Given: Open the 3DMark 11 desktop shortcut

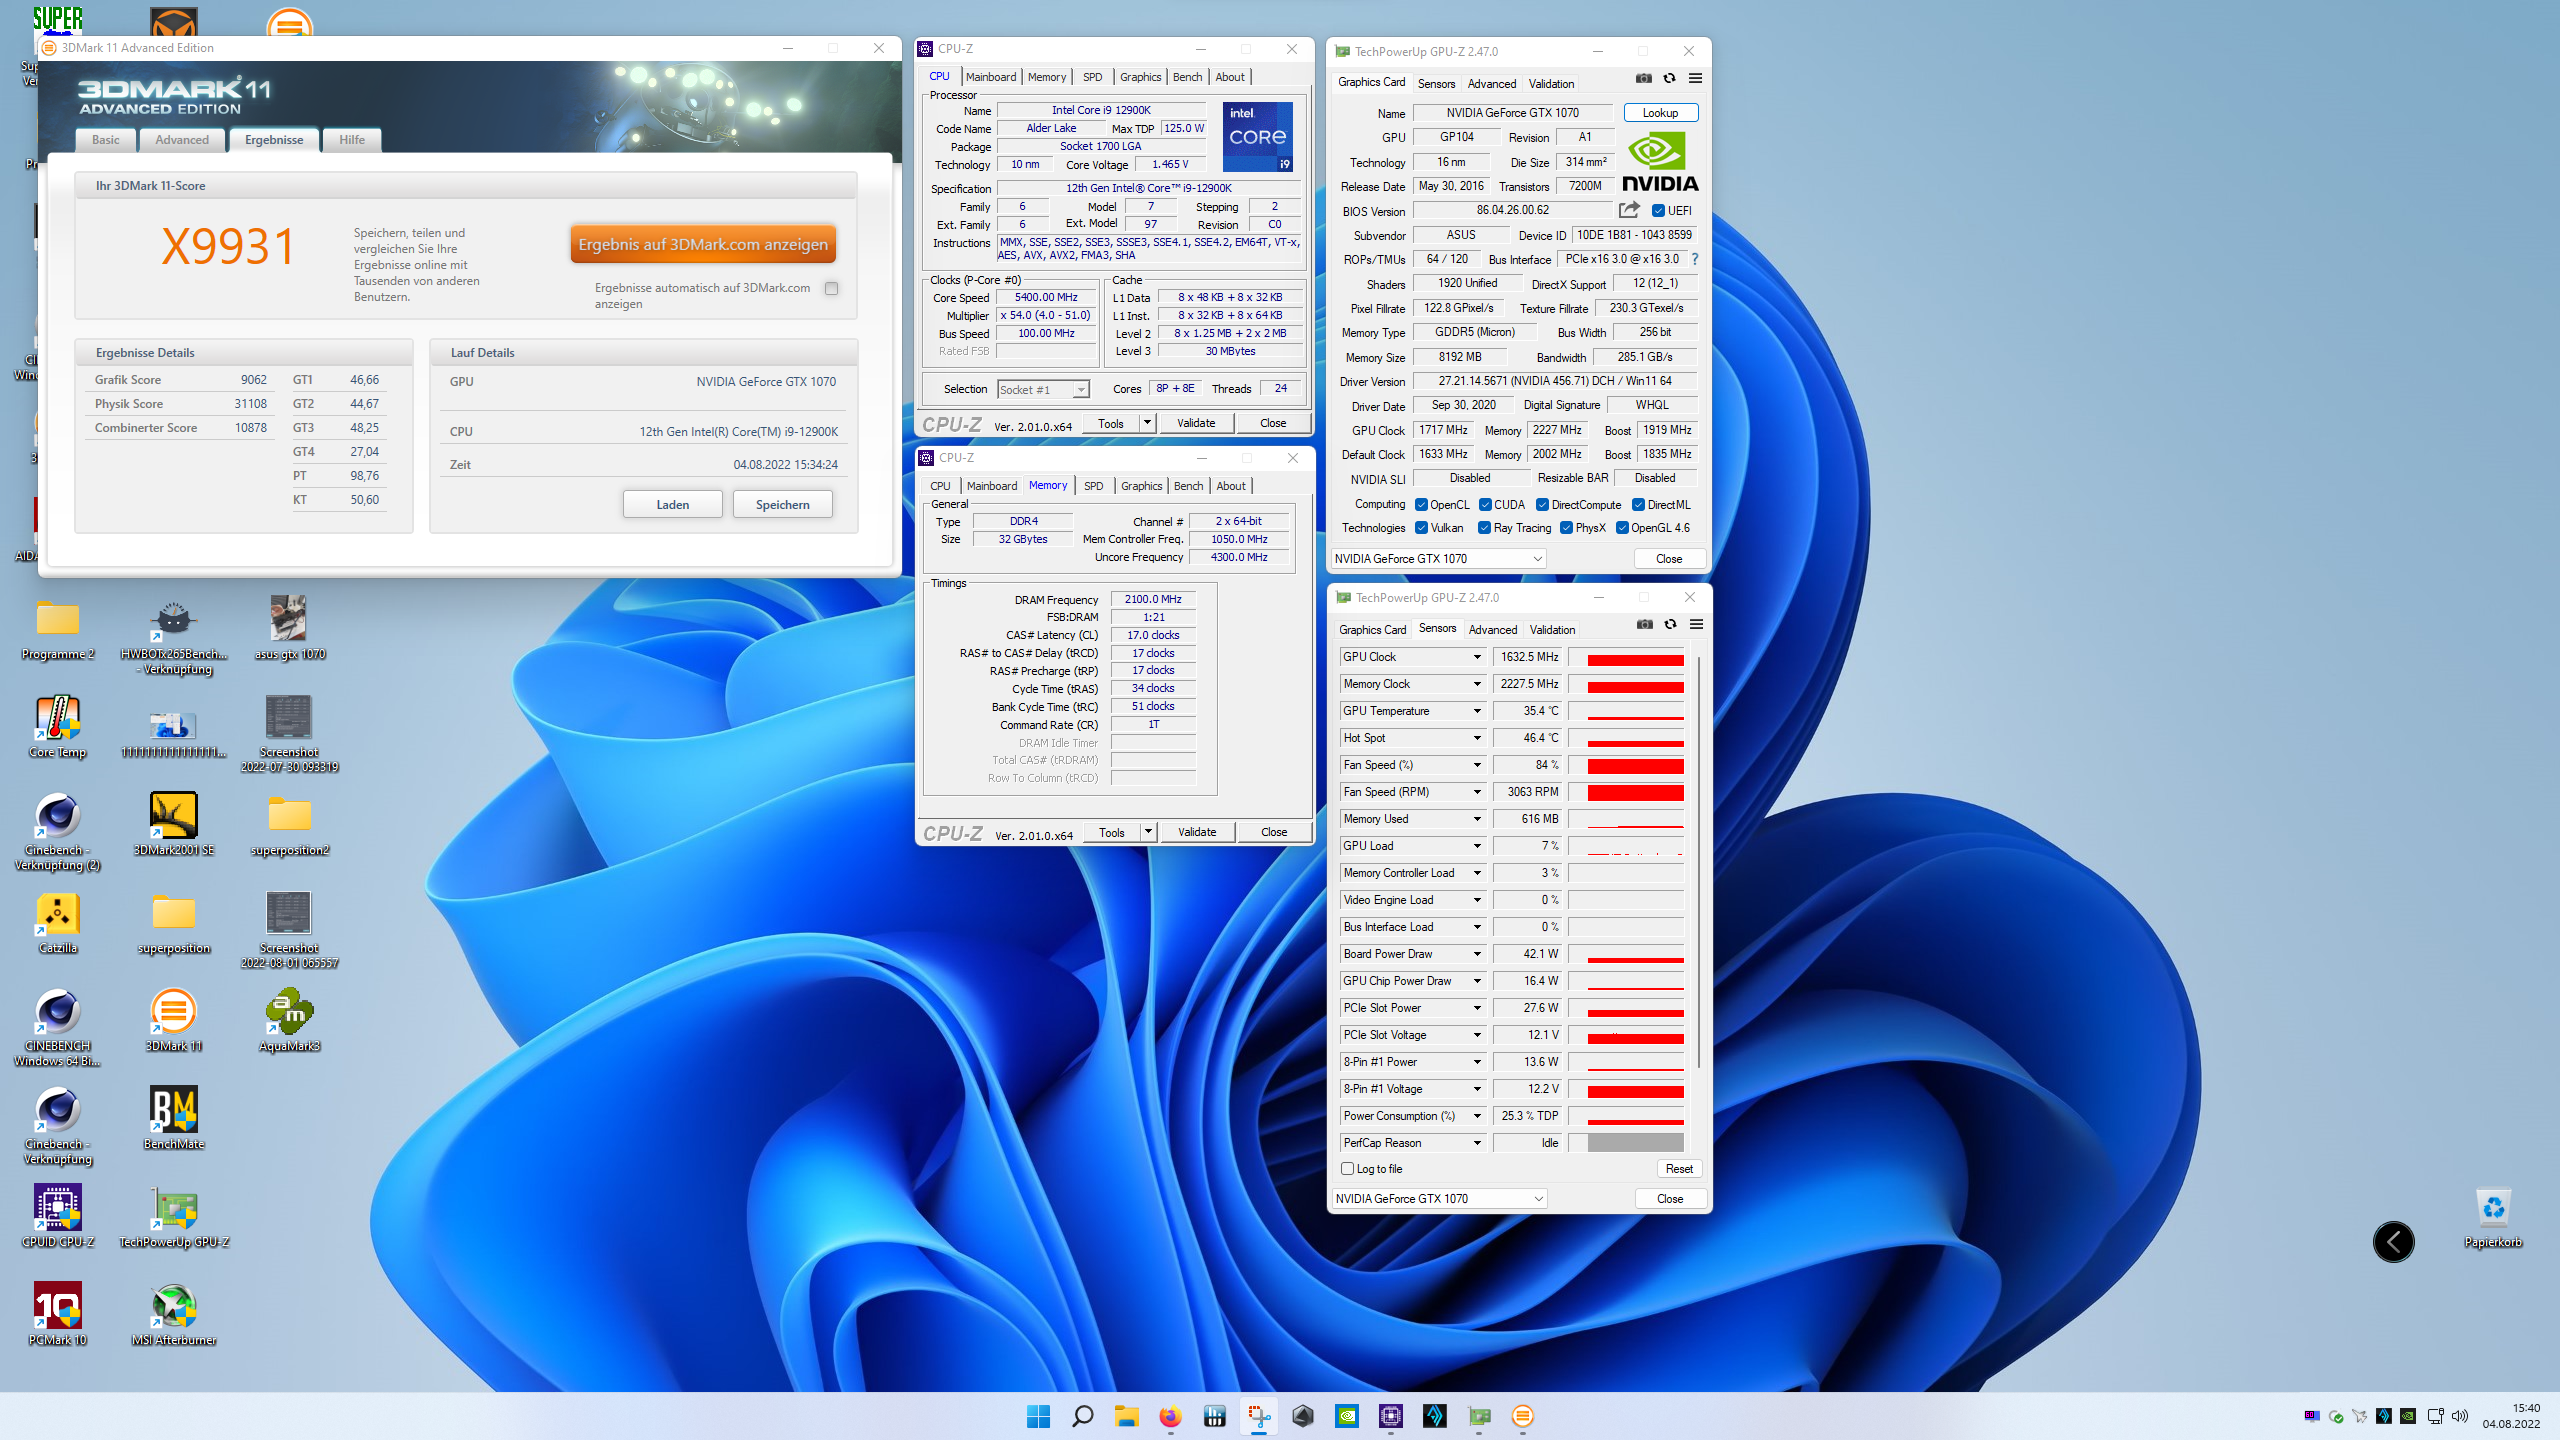Looking at the screenshot, I should point(174,1021).
